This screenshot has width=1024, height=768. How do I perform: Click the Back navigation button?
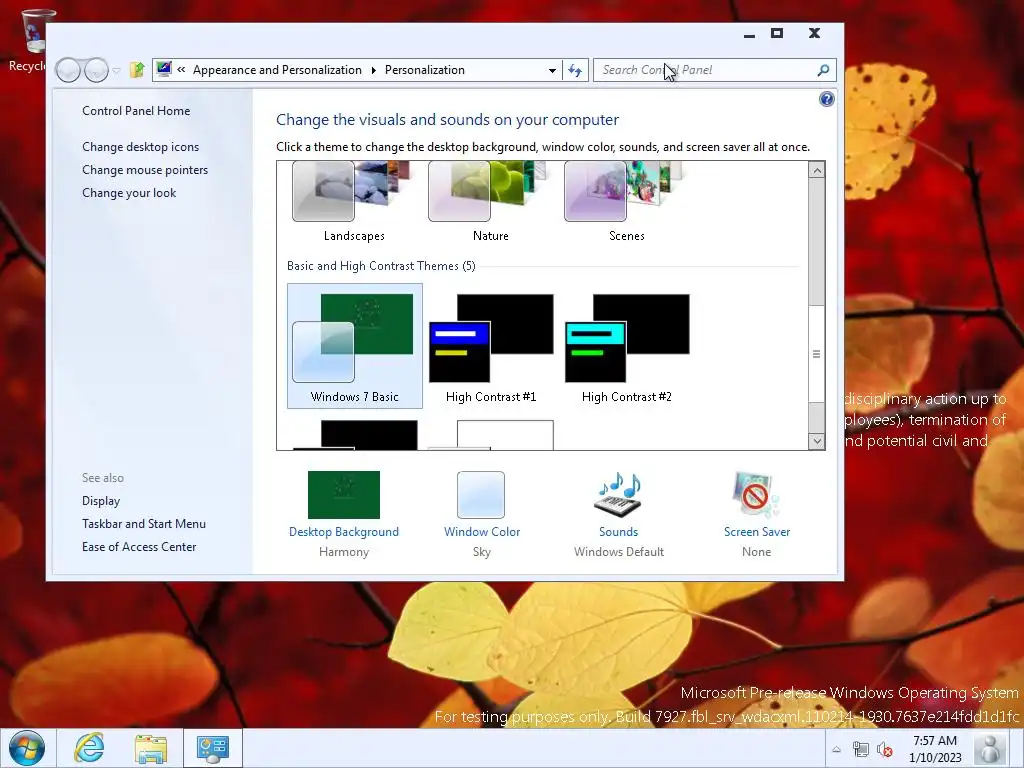pos(69,70)
